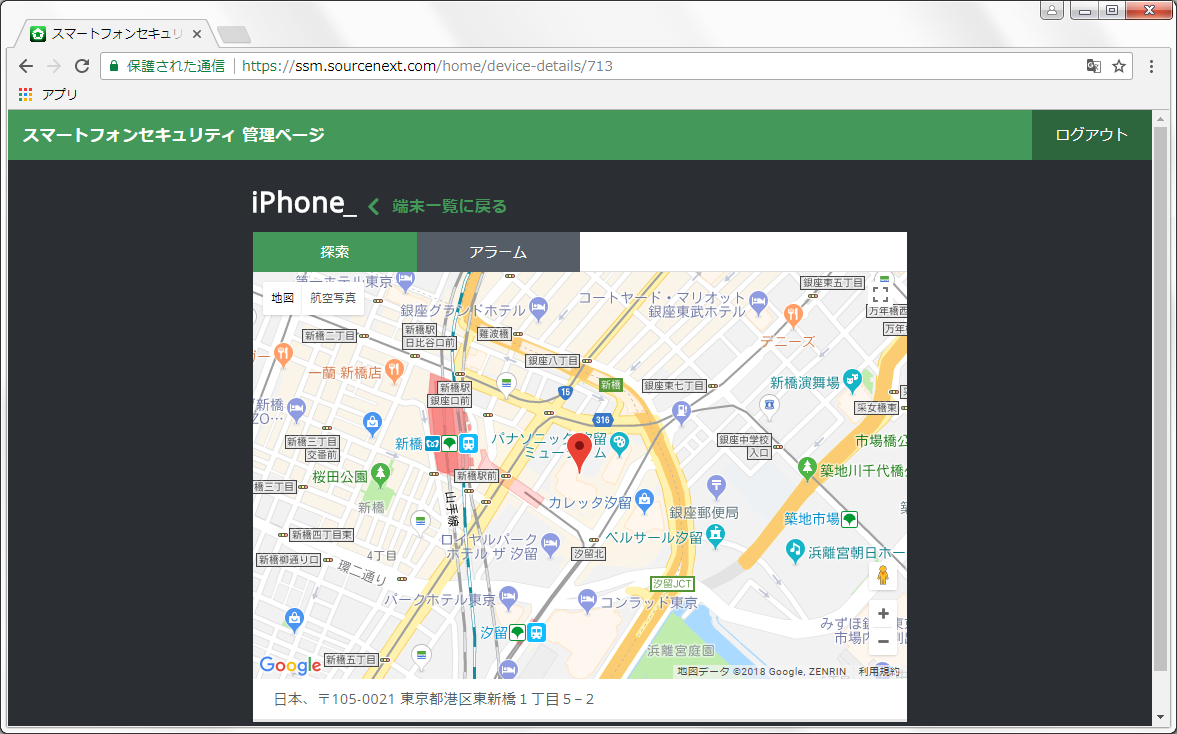Viewport: 1177px width, 734px height.
Task: Click the 汐留JCT junction label
Action: tap(672, 584)
